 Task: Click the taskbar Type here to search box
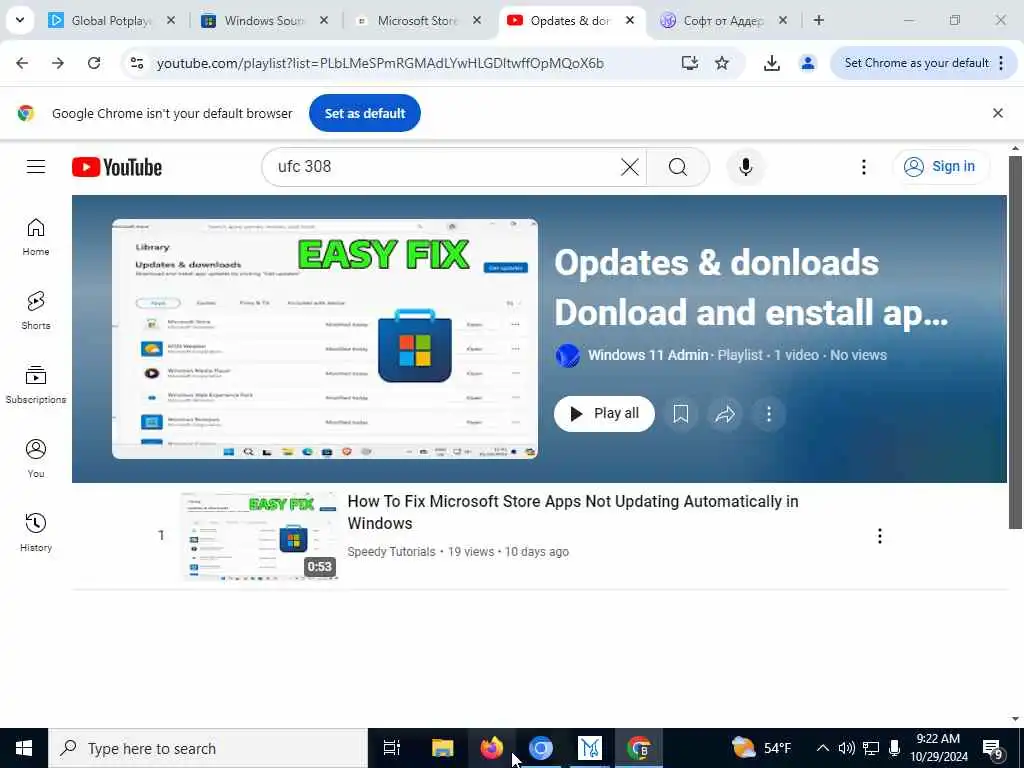coord(208,748)
